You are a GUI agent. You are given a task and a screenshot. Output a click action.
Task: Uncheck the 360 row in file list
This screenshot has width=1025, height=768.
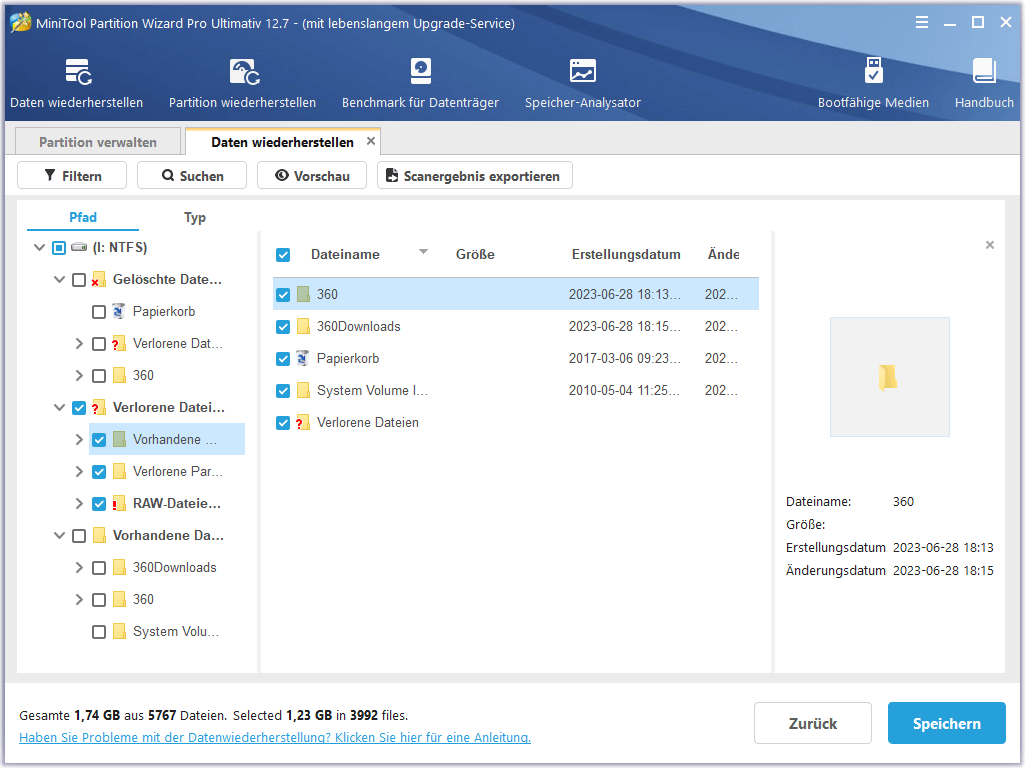click(x=283, y=295)
